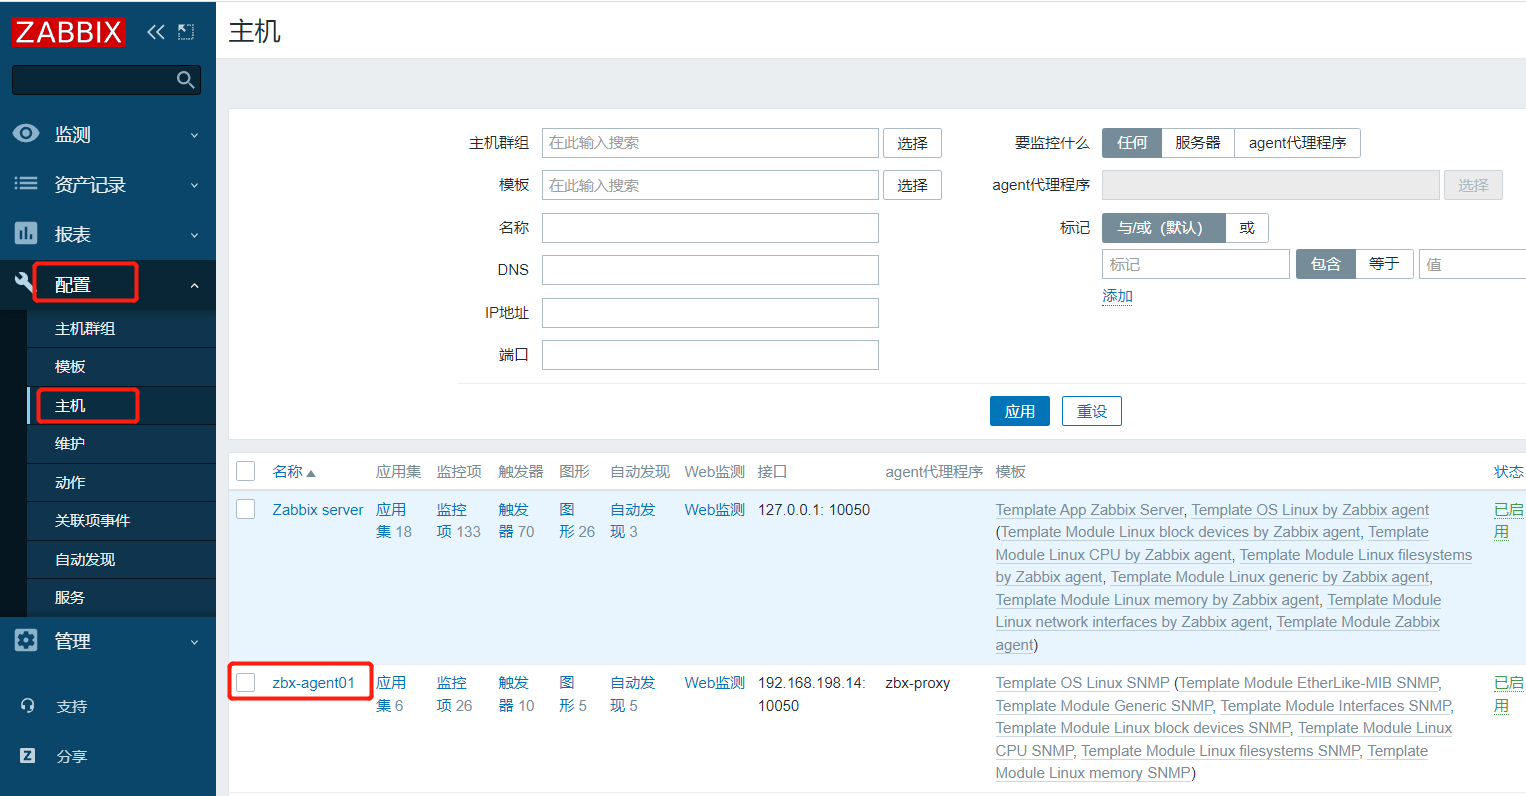Click 添加 tag link
1526x796 pixels.
point(1117,296)
